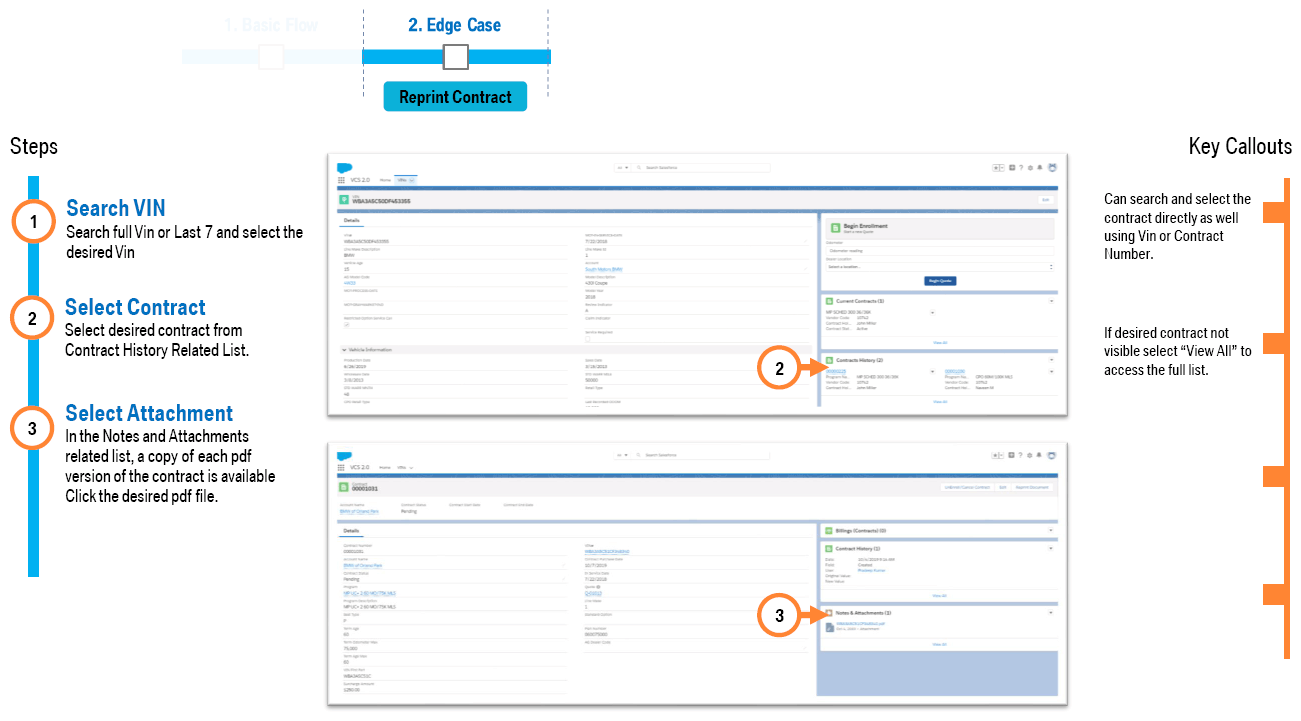The width and height of the screenshot is (1301, 721).
Task: Collapse the Vehicle Information section
Action: (x=343, y=350)
